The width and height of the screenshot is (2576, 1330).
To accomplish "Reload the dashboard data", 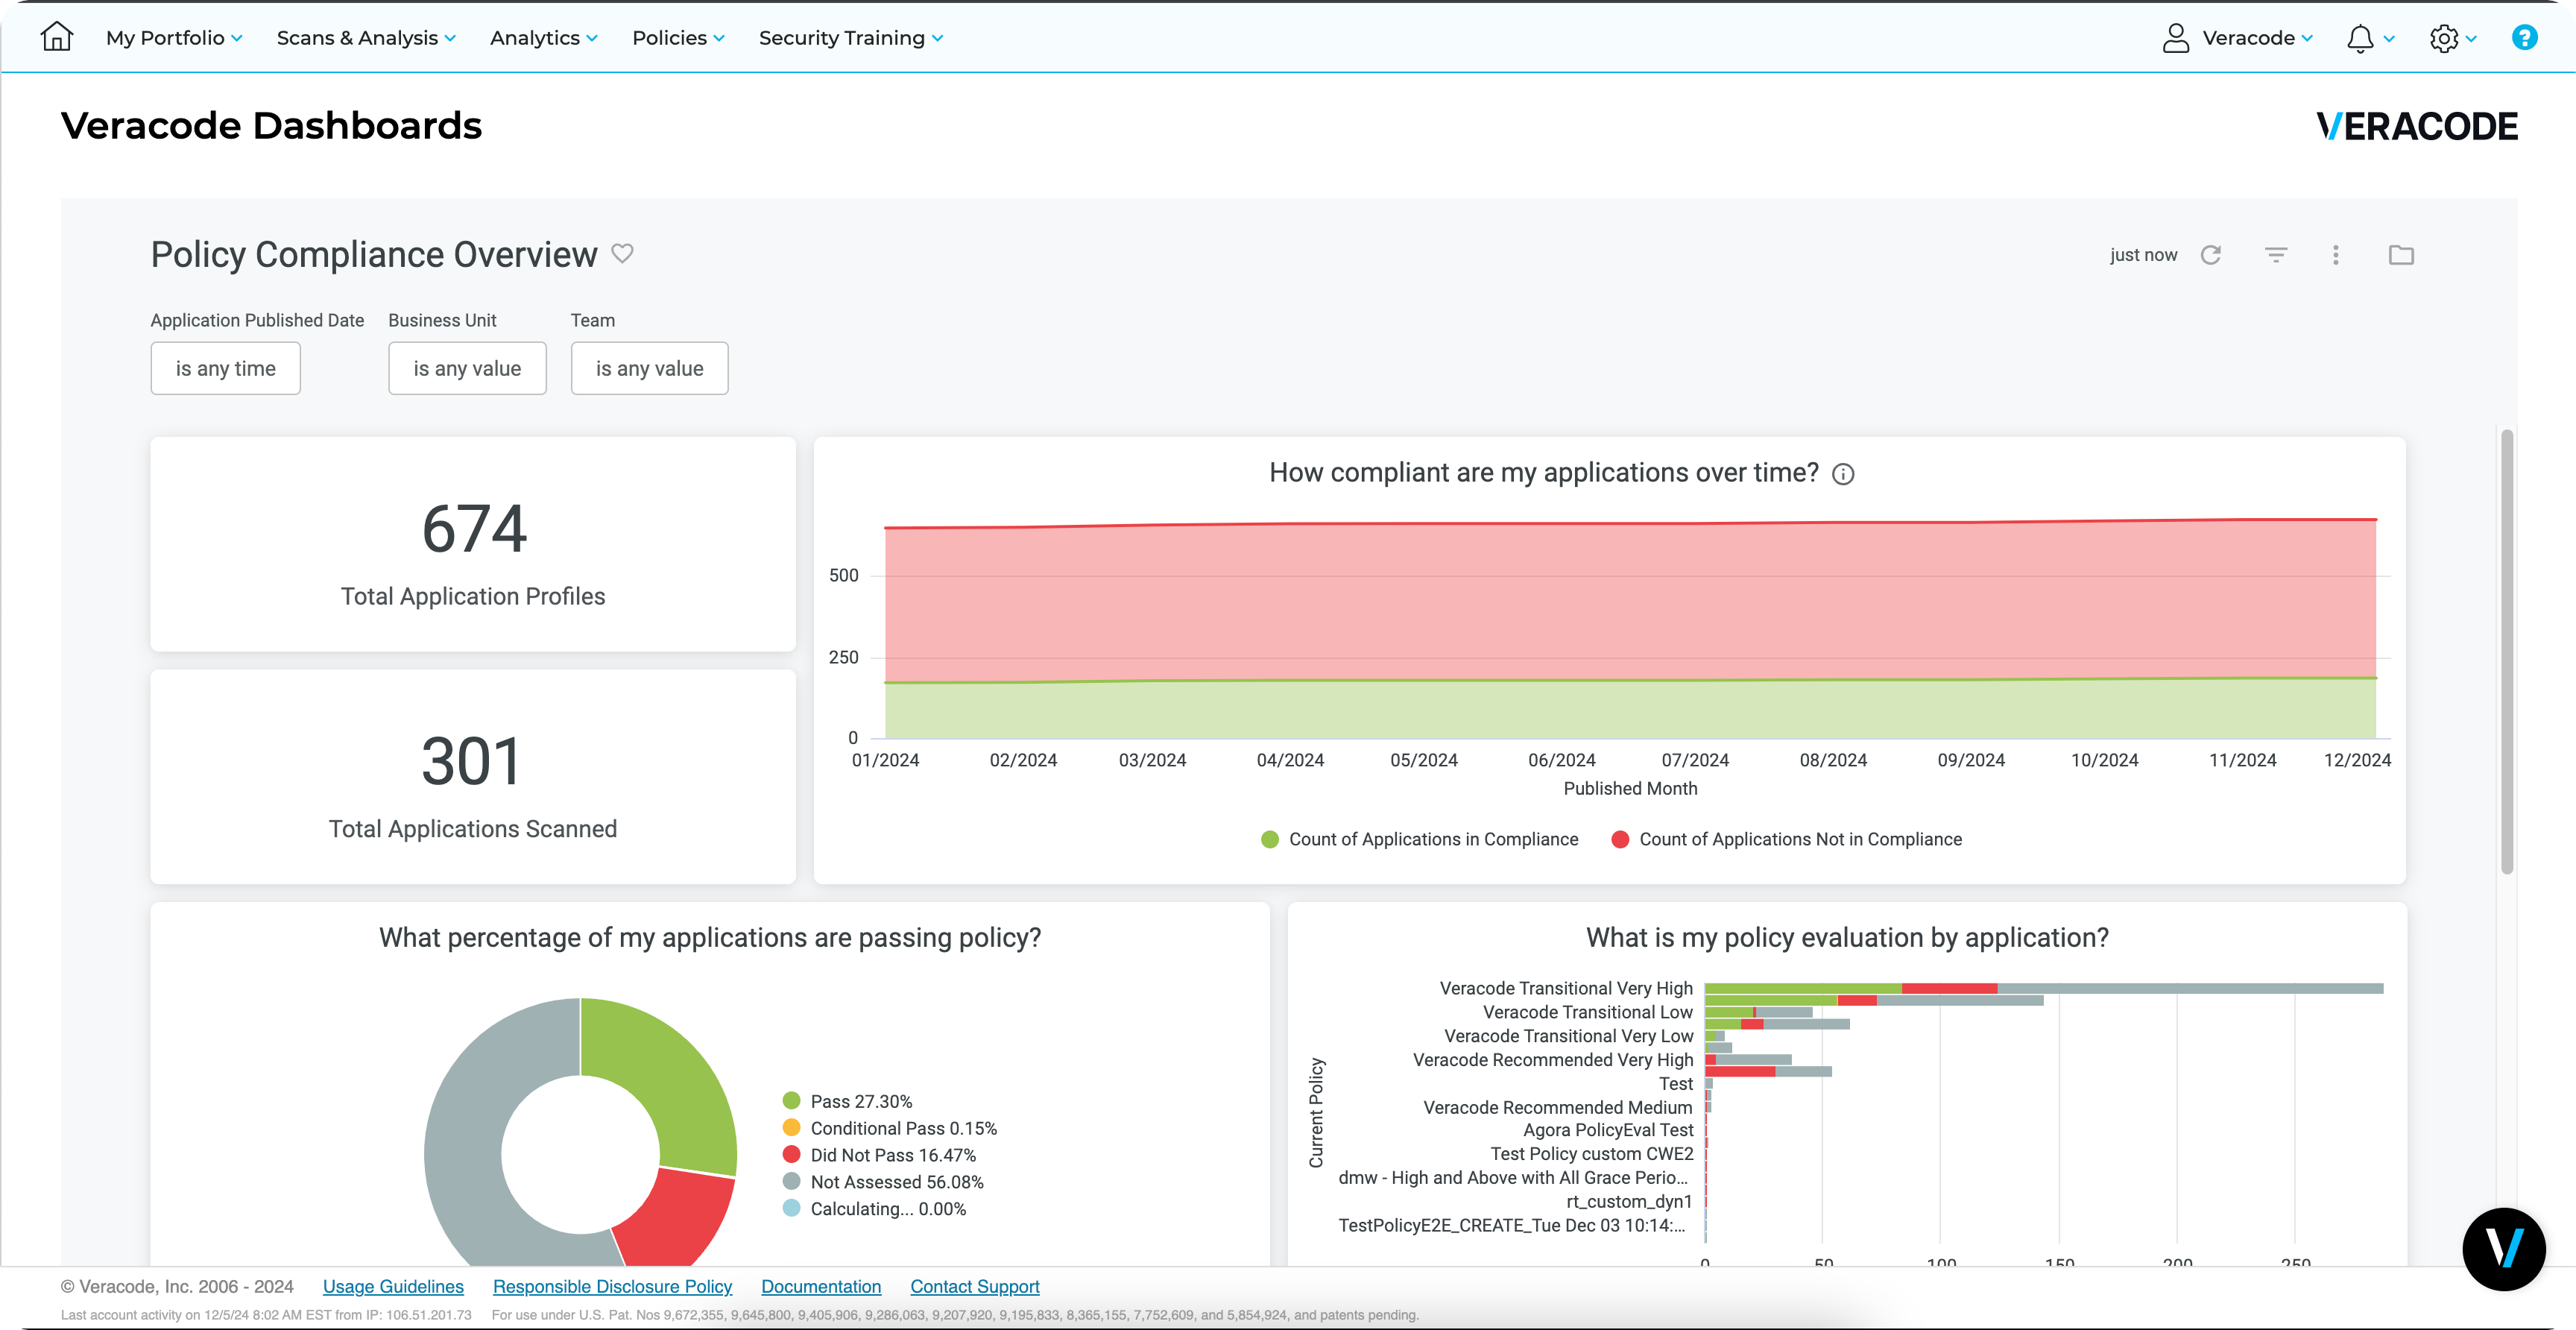I will (x=2210, y=255).
